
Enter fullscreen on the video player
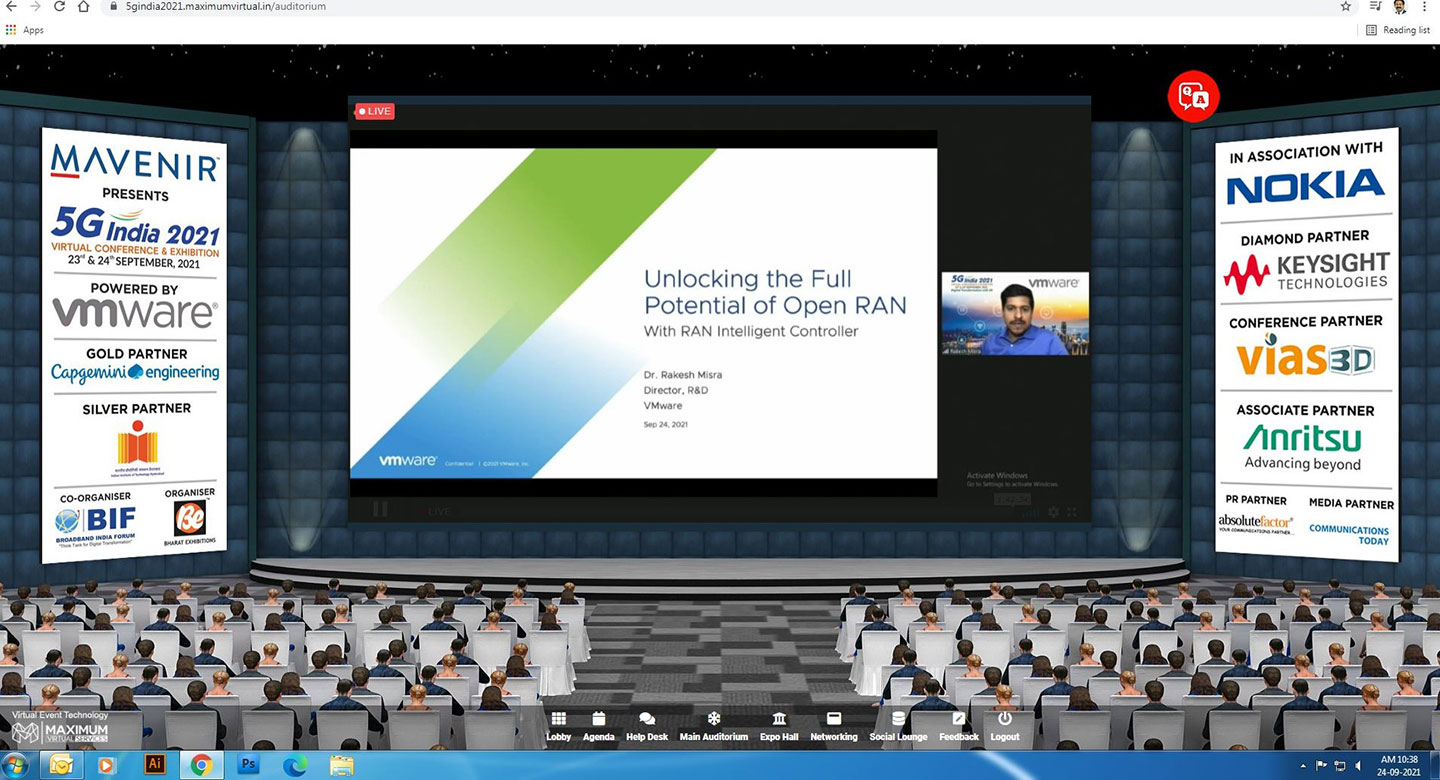coord(1072,512)
